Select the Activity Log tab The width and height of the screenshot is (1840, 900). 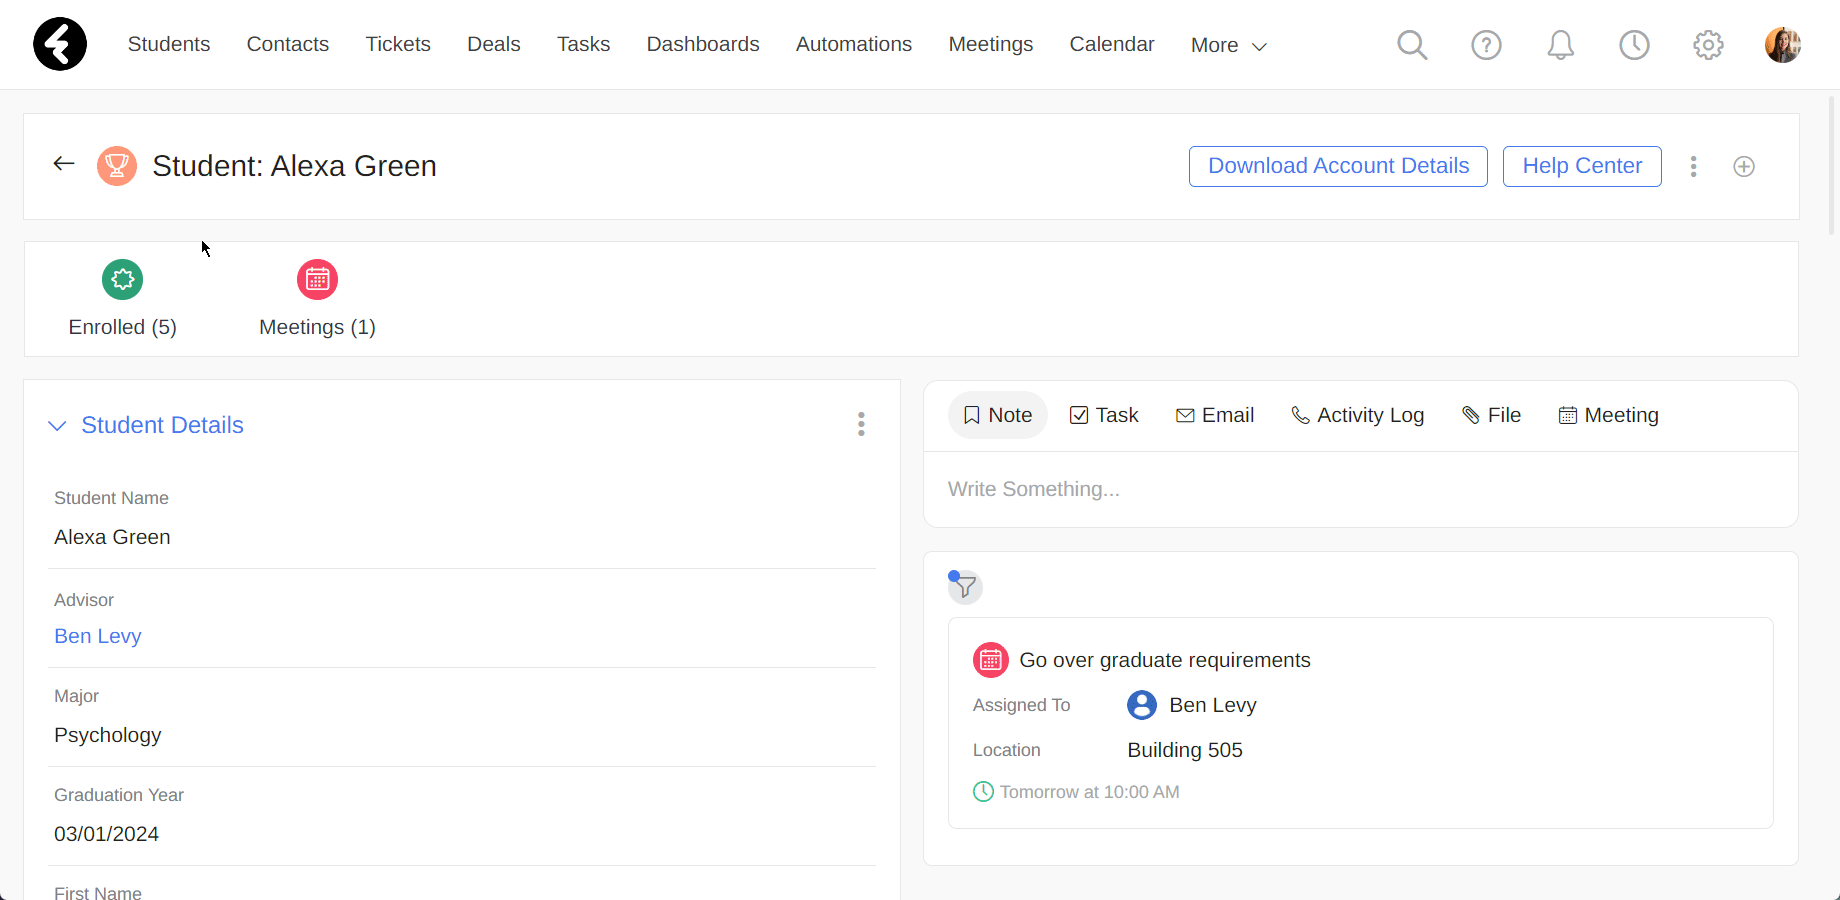pos(1357,415)
